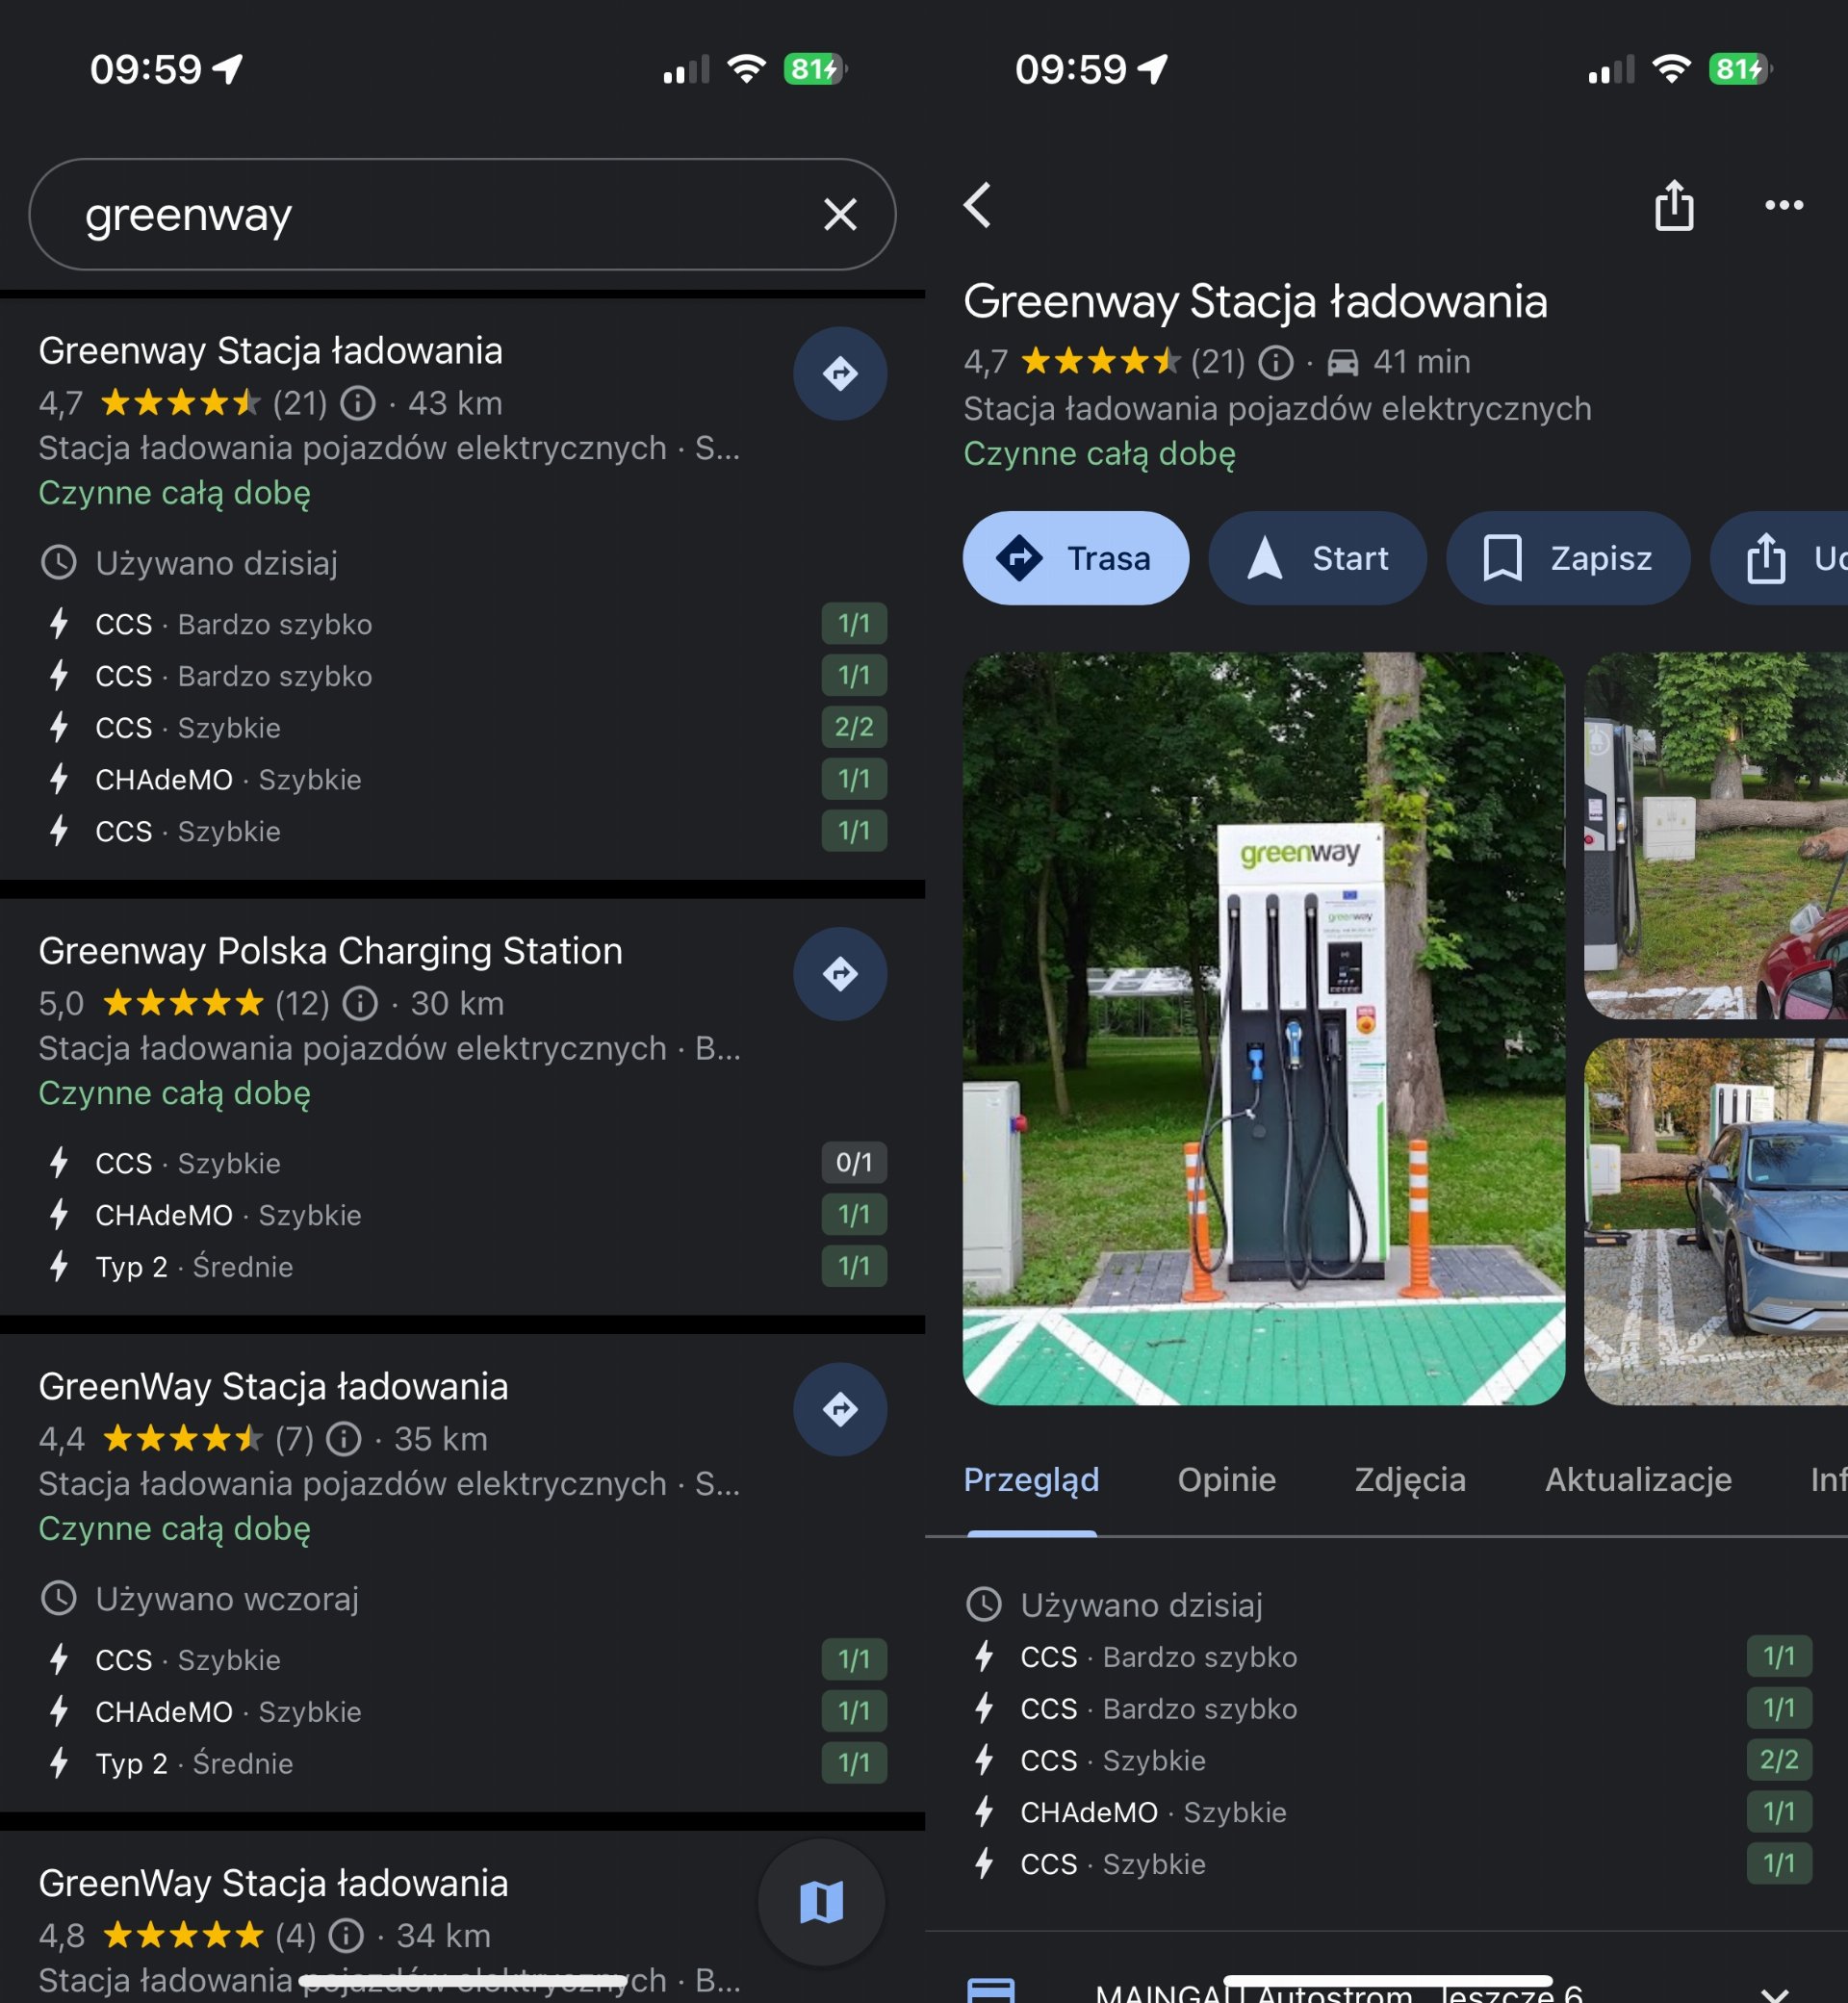Image resolution: width=1848 pixels, height=2003 pixels.
Task: Tap 'Typ 2 · Średnie' under 35 km station
Action: point(194,1763)
